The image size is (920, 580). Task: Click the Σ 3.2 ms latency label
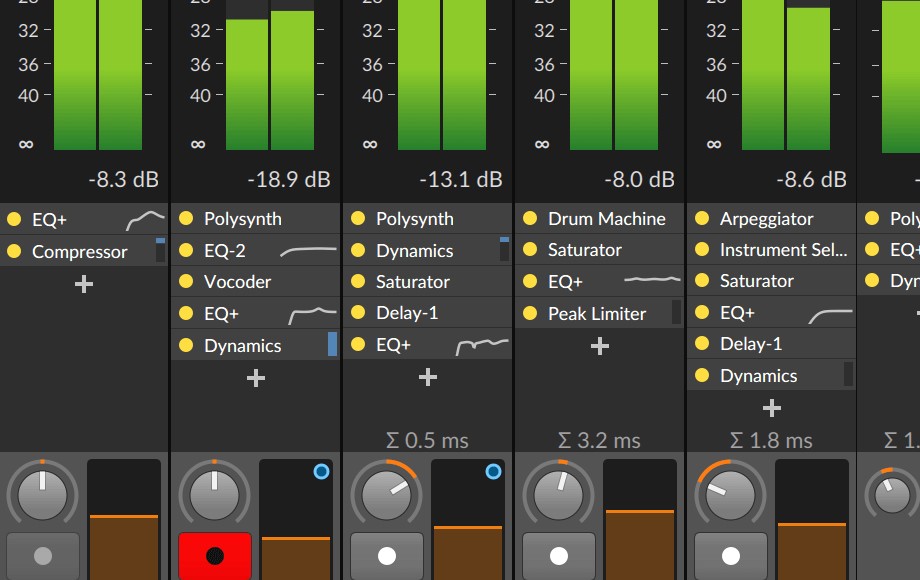599,440
